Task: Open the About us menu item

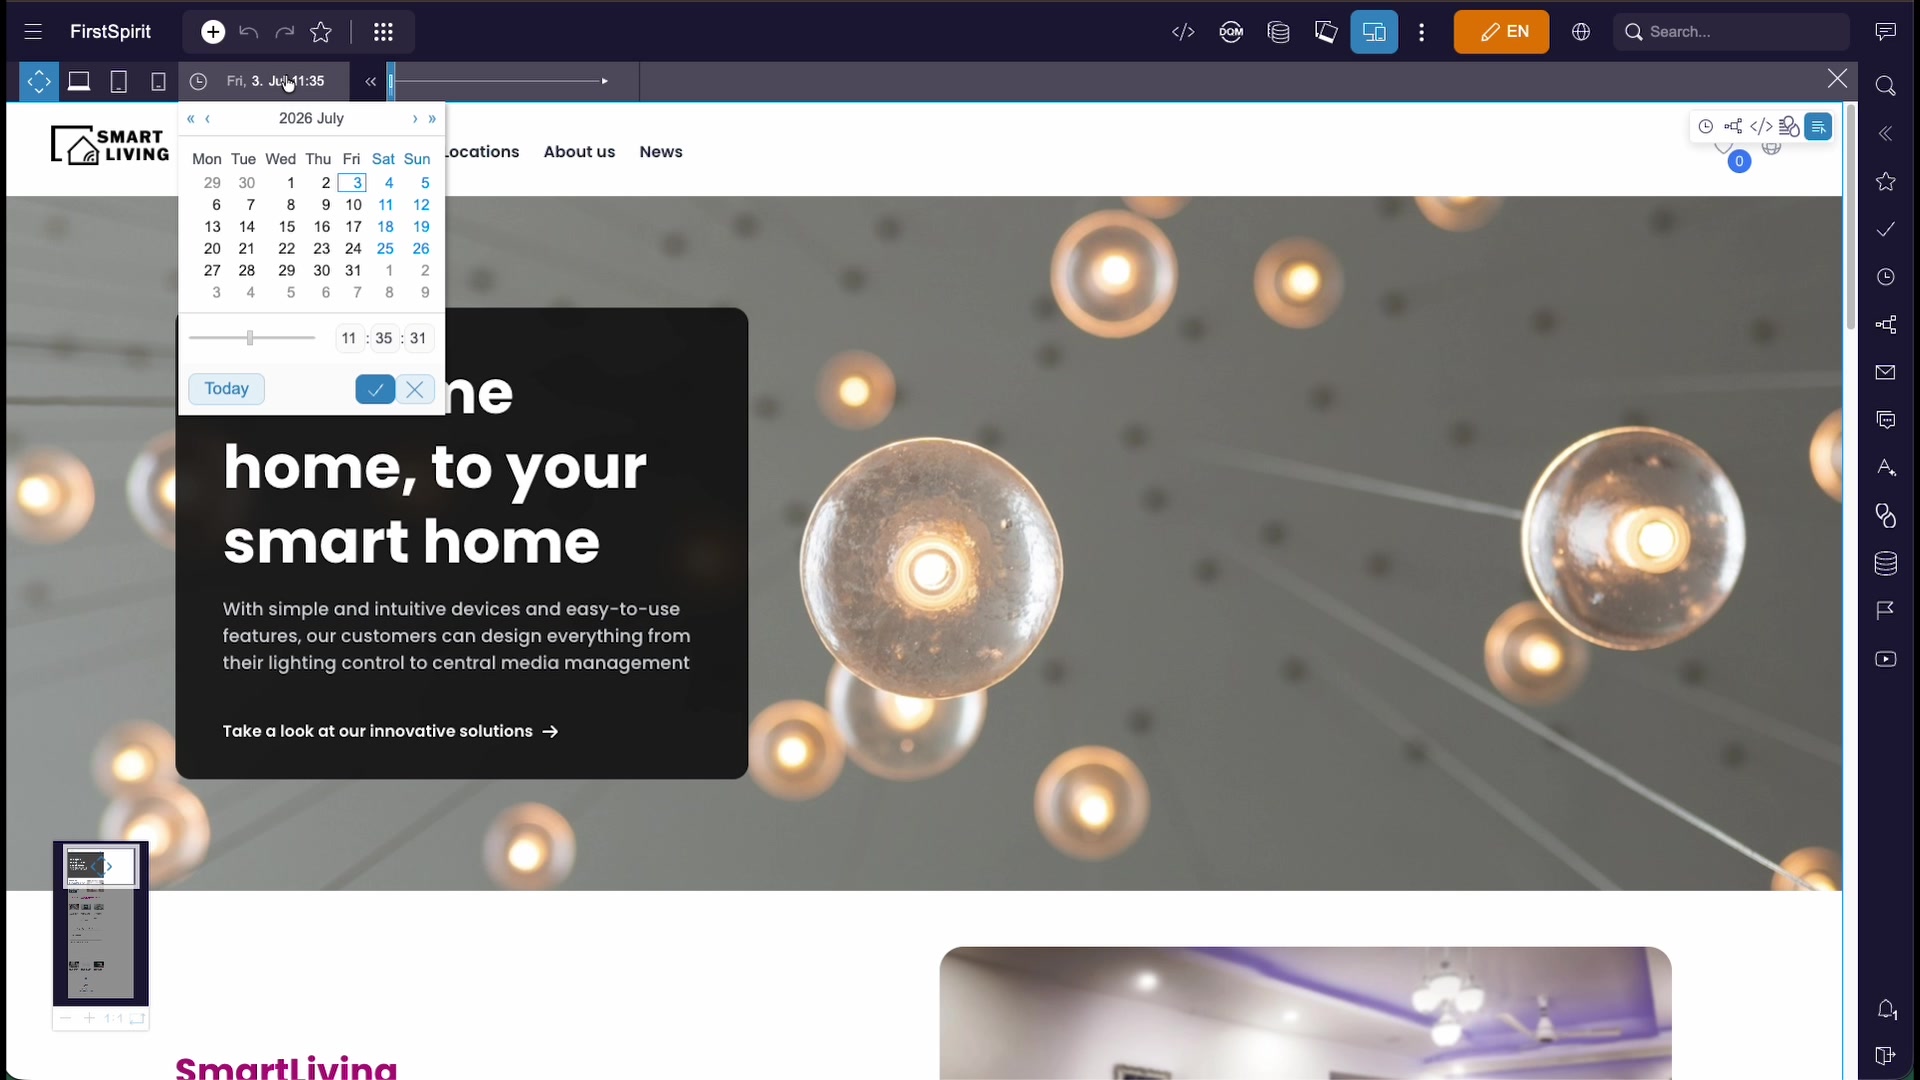Action: 579,152
